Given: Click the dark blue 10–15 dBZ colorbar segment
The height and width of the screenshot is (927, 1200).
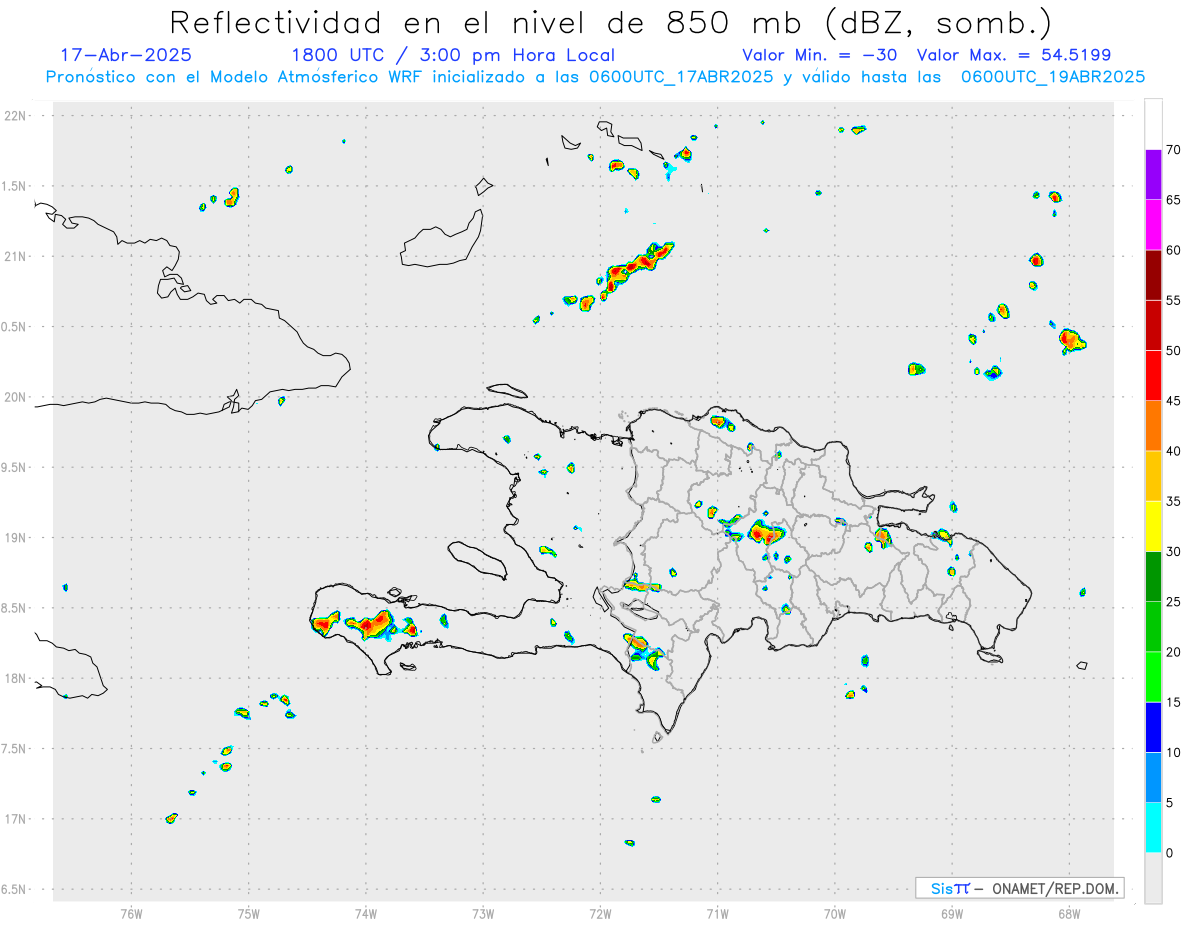Looking at the screenshot, I should (1153, 727).
